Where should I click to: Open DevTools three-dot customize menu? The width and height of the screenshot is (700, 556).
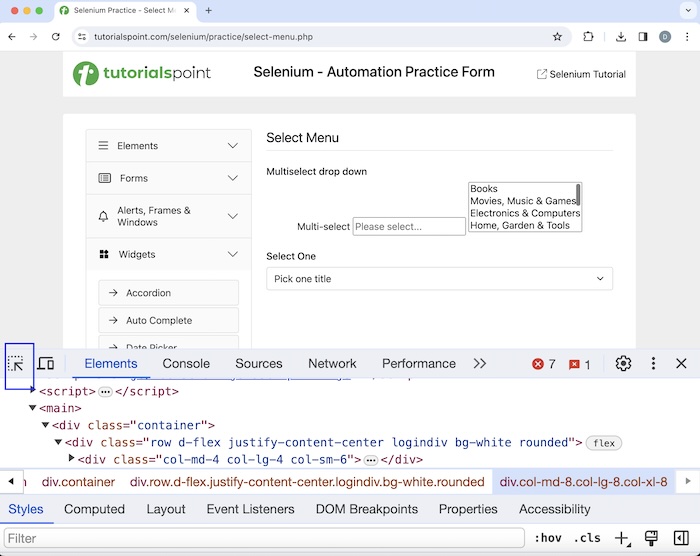click(653, 364)
